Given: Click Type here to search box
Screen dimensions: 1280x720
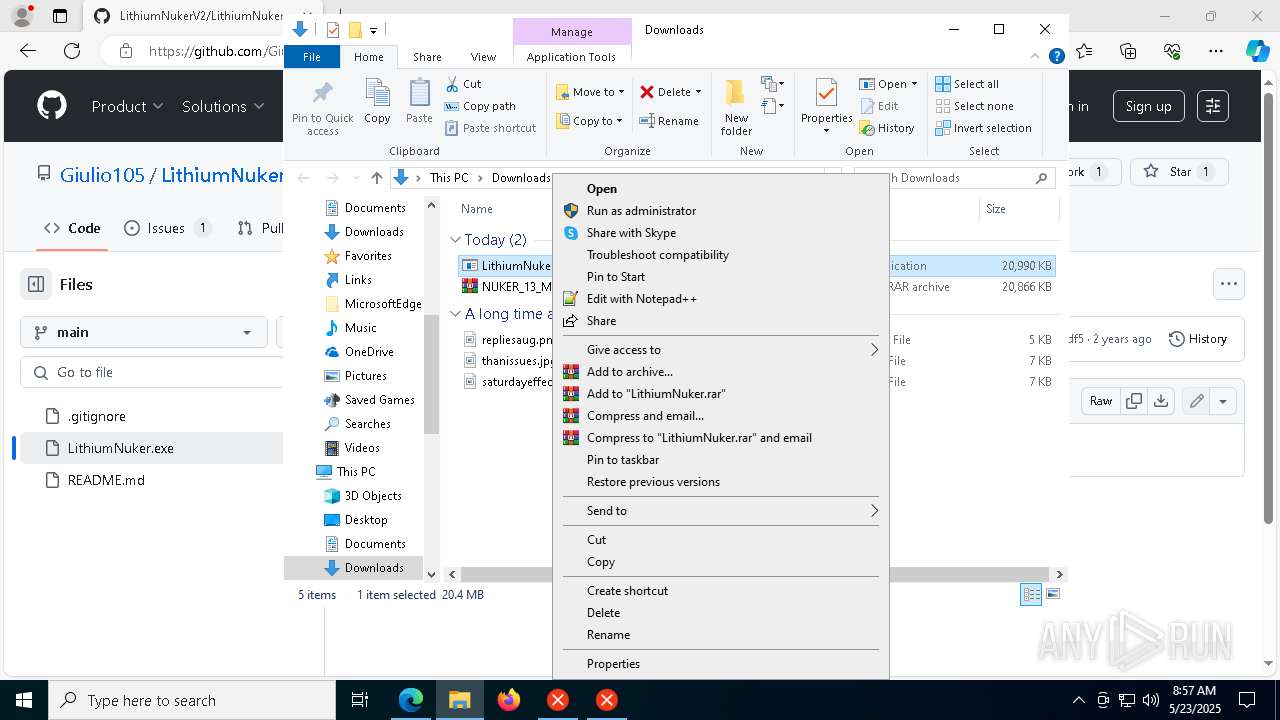Looking at the screenshot, I should 192,700.
